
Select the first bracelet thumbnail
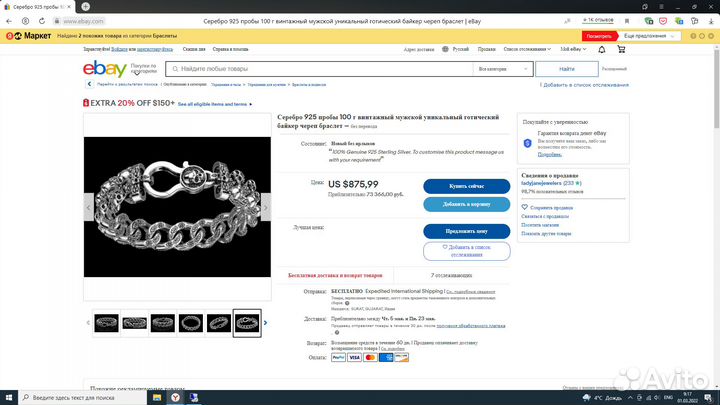pos(105,322)
